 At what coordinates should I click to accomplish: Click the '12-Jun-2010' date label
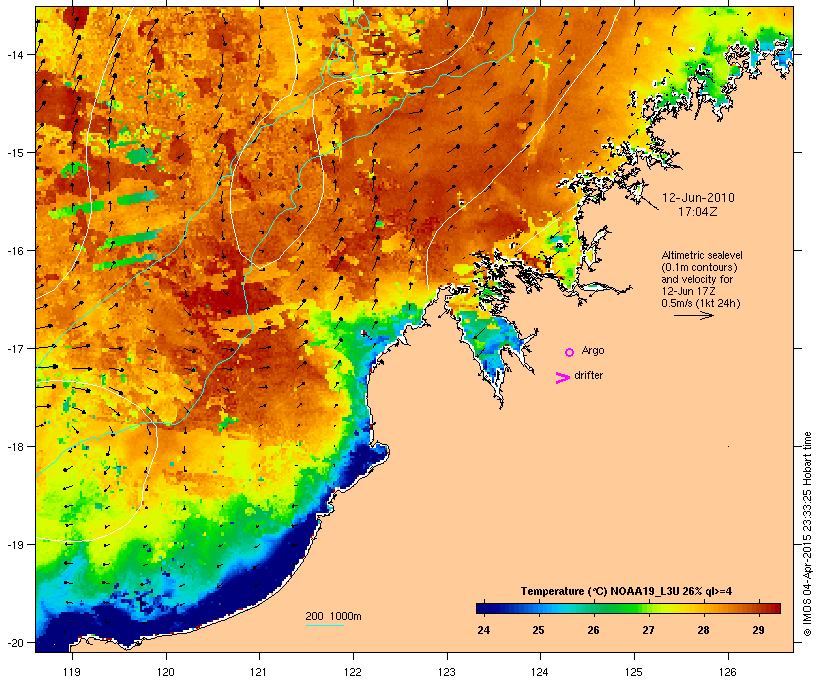tap(698, 198)
